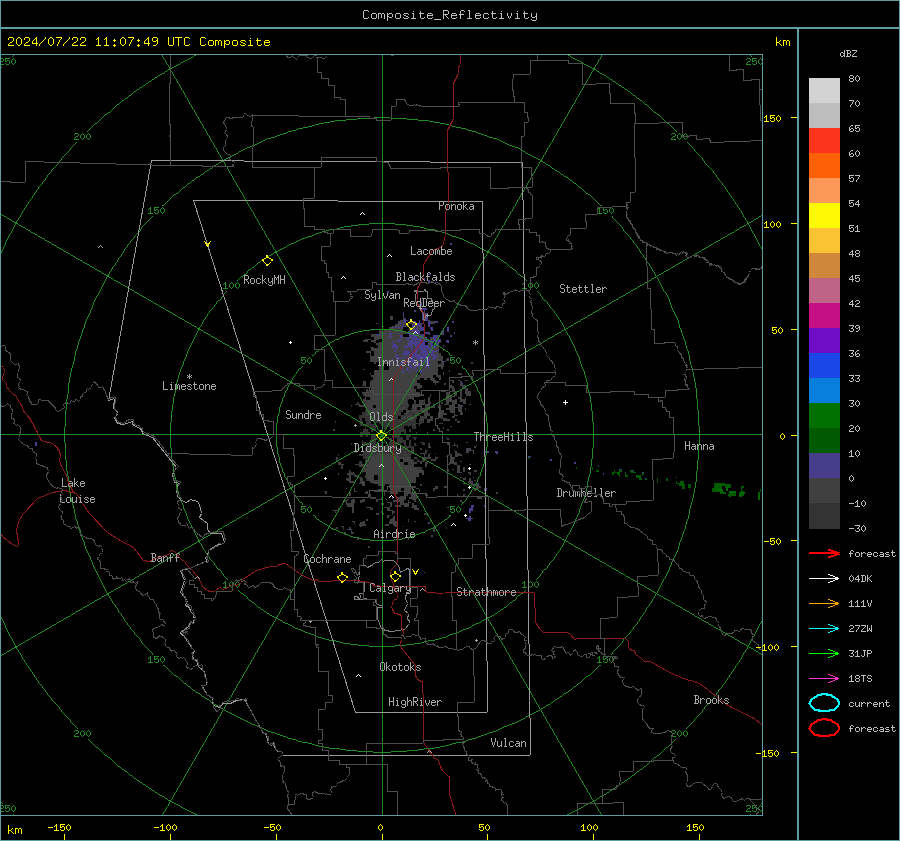Click the yellow diamond marker near RockyMH
The width and height of the screenshot is (900, 841).
point(267,261)
